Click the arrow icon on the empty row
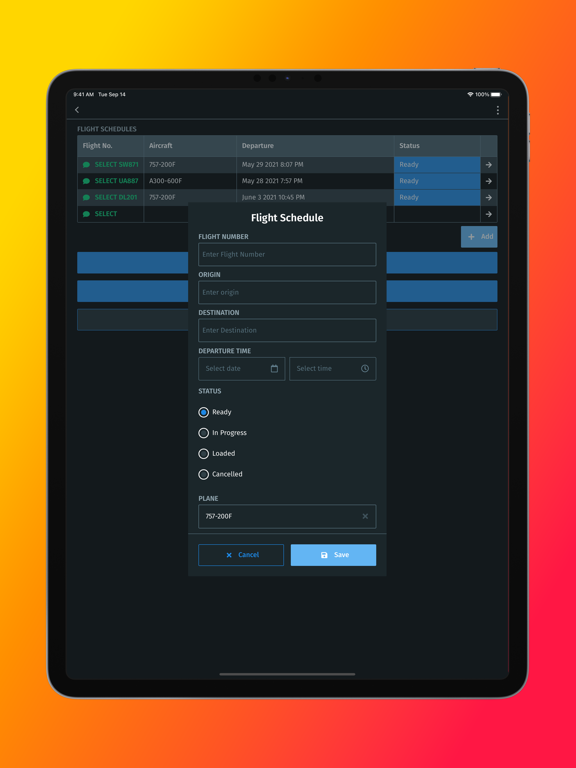This screenshot has height=768, width=576. coord(489,214)
